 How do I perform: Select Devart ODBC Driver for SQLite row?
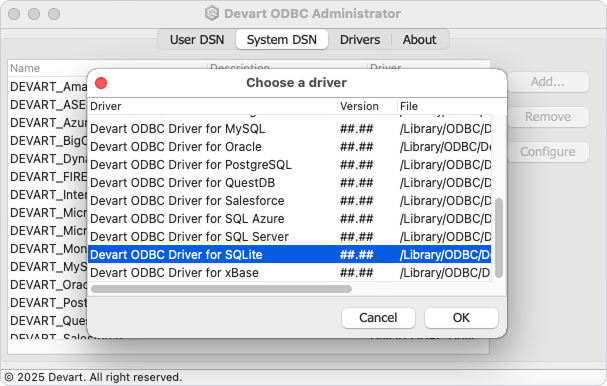click(289, 254)
